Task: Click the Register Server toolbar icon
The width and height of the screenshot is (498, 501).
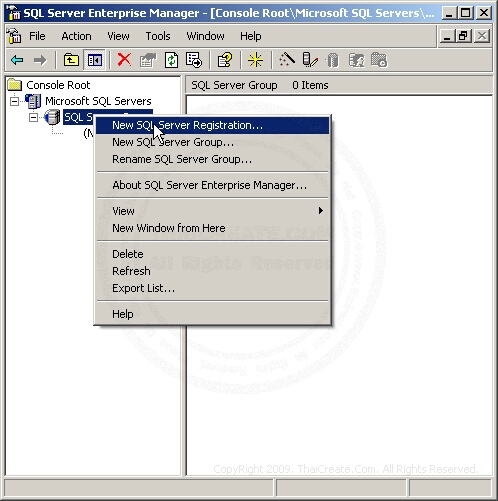Action: click(310, 60)
